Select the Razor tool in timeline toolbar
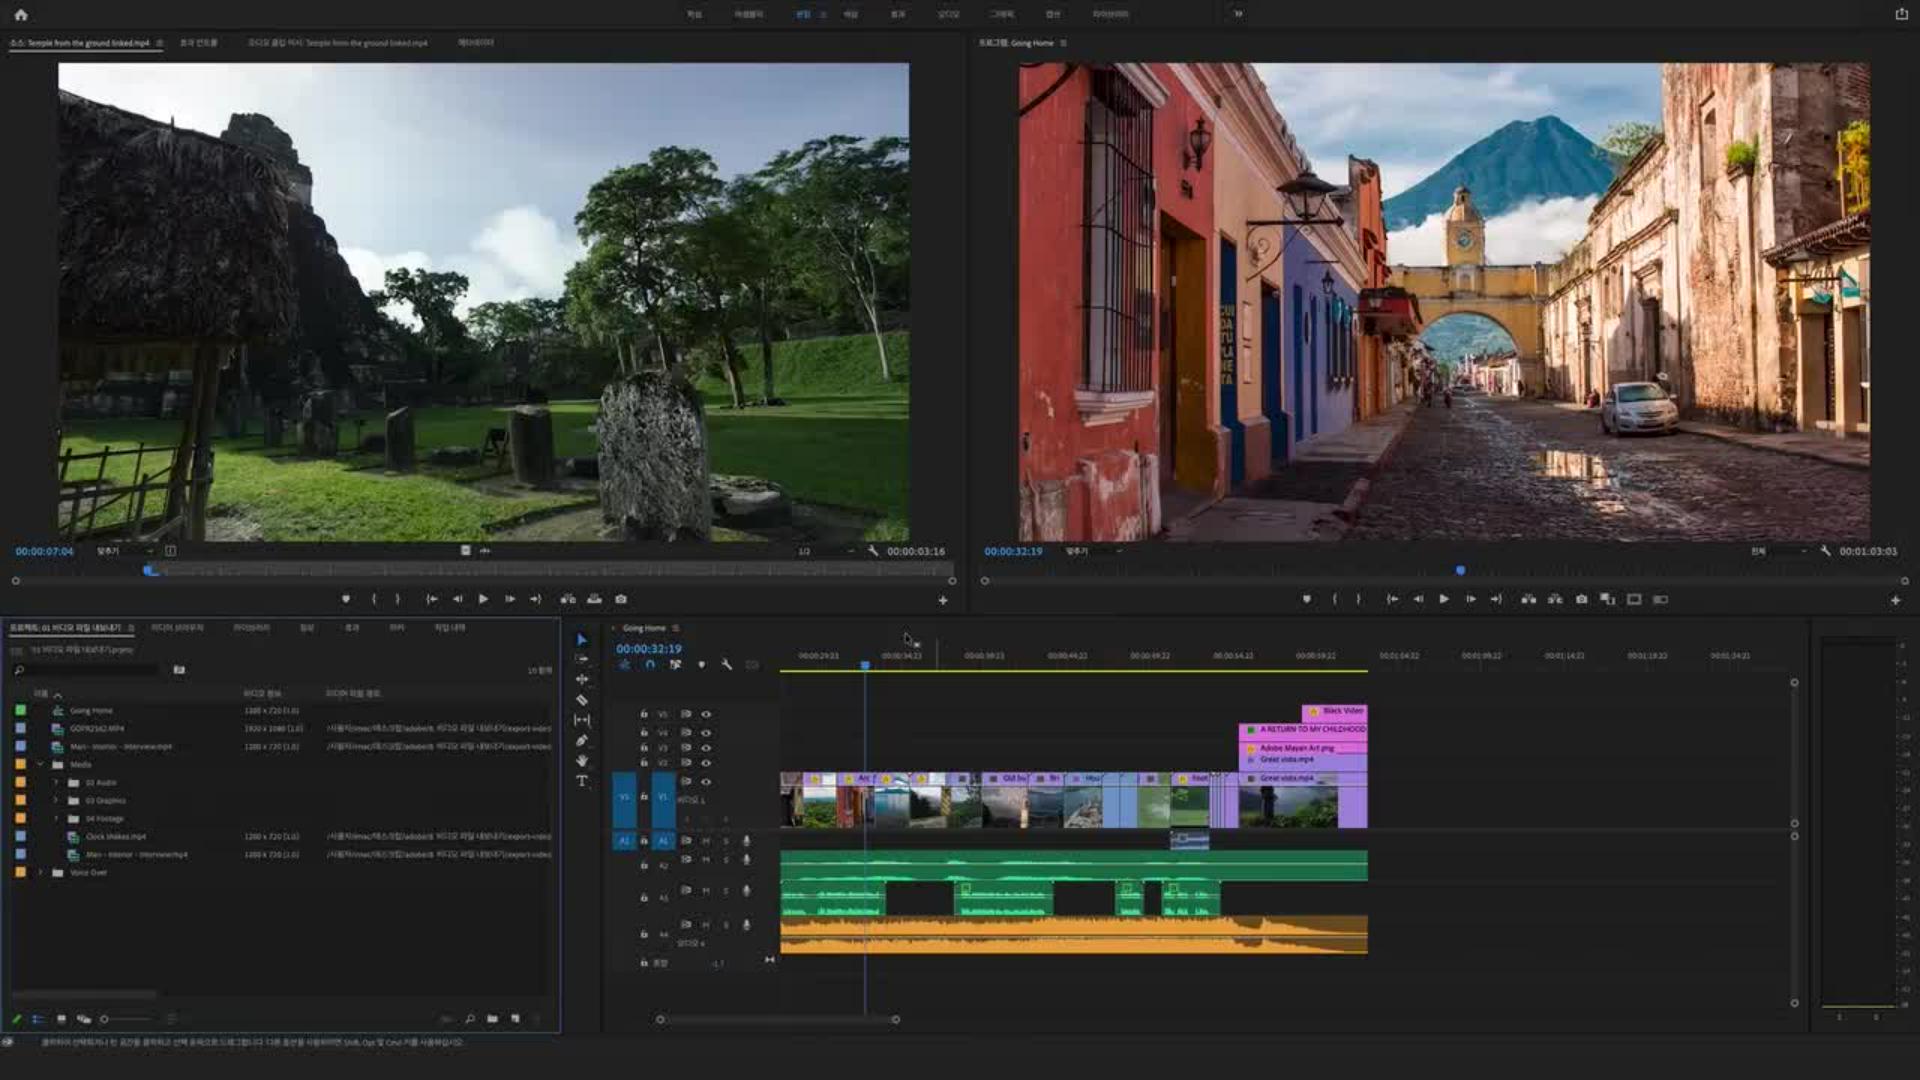Image resolution: width=1920 pixels, height=1080 pixels. pos(582,700)
